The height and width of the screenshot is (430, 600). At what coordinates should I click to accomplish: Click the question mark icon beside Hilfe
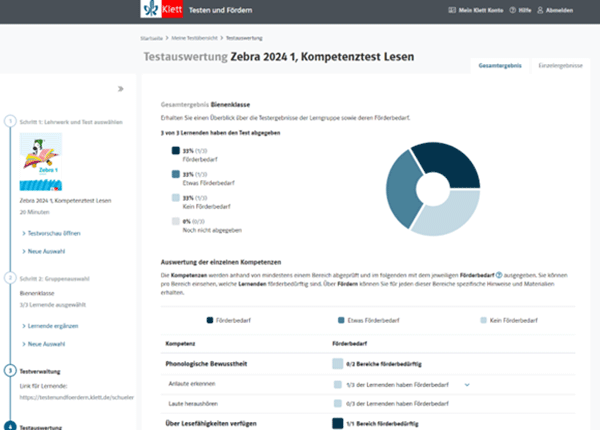click(x=513, y=10)
